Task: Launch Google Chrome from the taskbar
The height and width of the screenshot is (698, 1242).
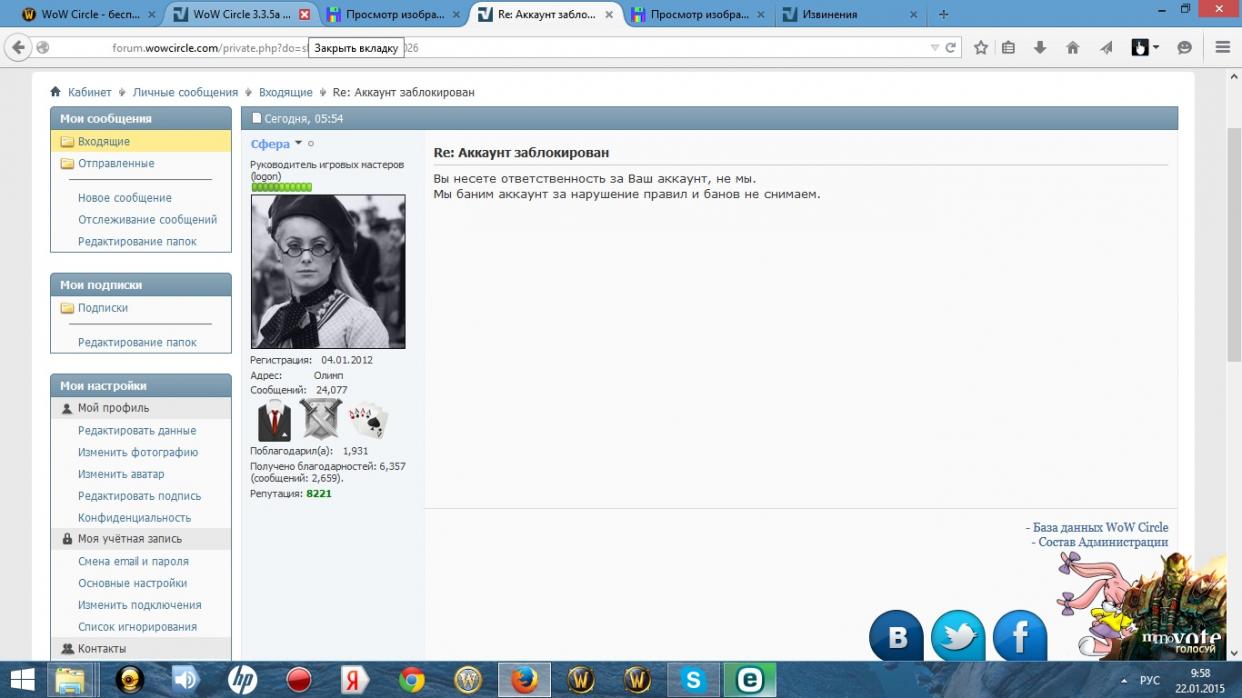Action: pyautogui.click(x=411, y=680)
